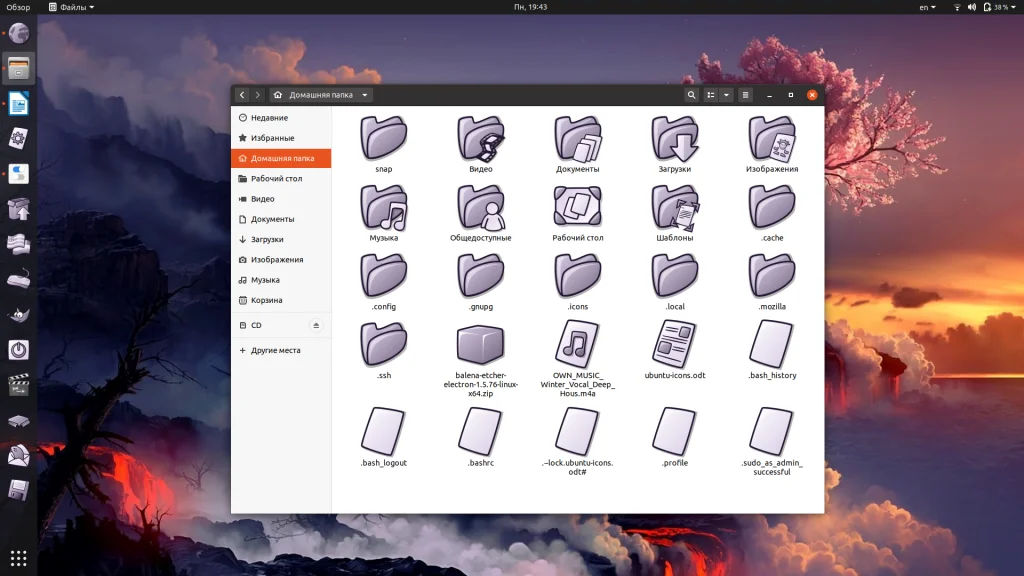The width and height of the screenshot is (1024, 576).
Task: Select the ubuntu-icons.odt document file
Action: 675,345
